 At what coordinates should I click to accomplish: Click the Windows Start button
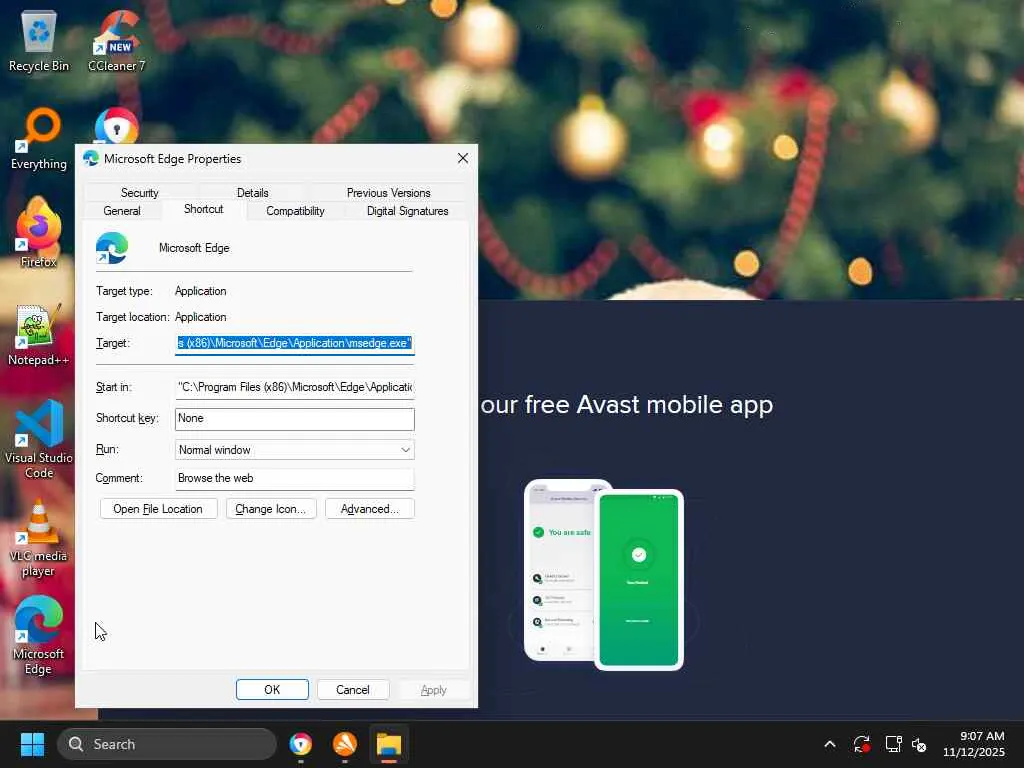32,744
